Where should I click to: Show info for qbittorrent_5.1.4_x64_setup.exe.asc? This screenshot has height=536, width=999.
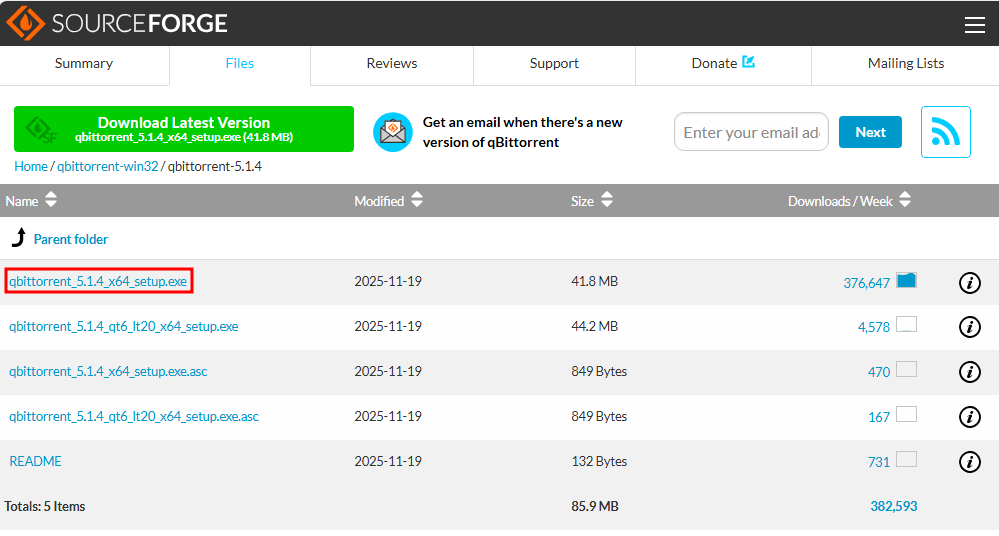pos(970,372)
